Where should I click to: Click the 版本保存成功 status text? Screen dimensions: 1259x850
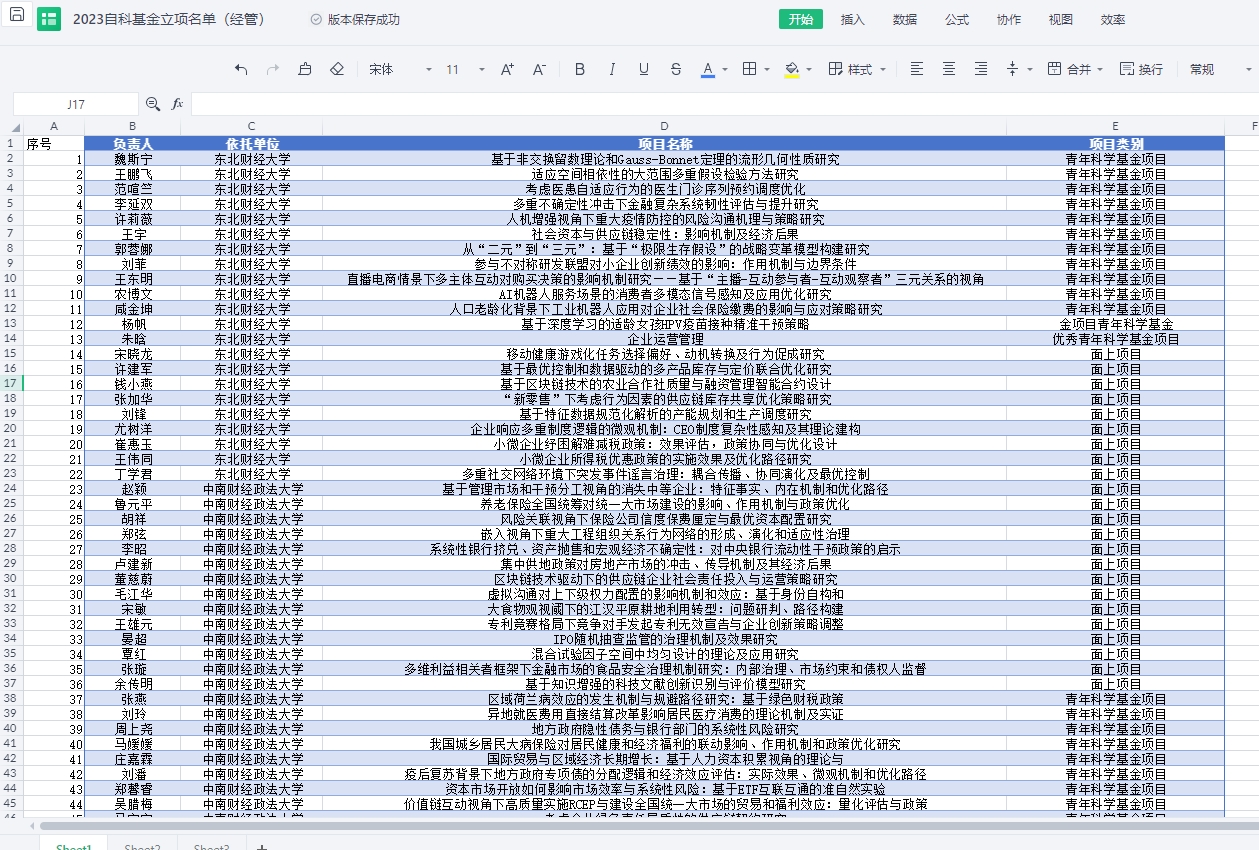tap(363, 20)
